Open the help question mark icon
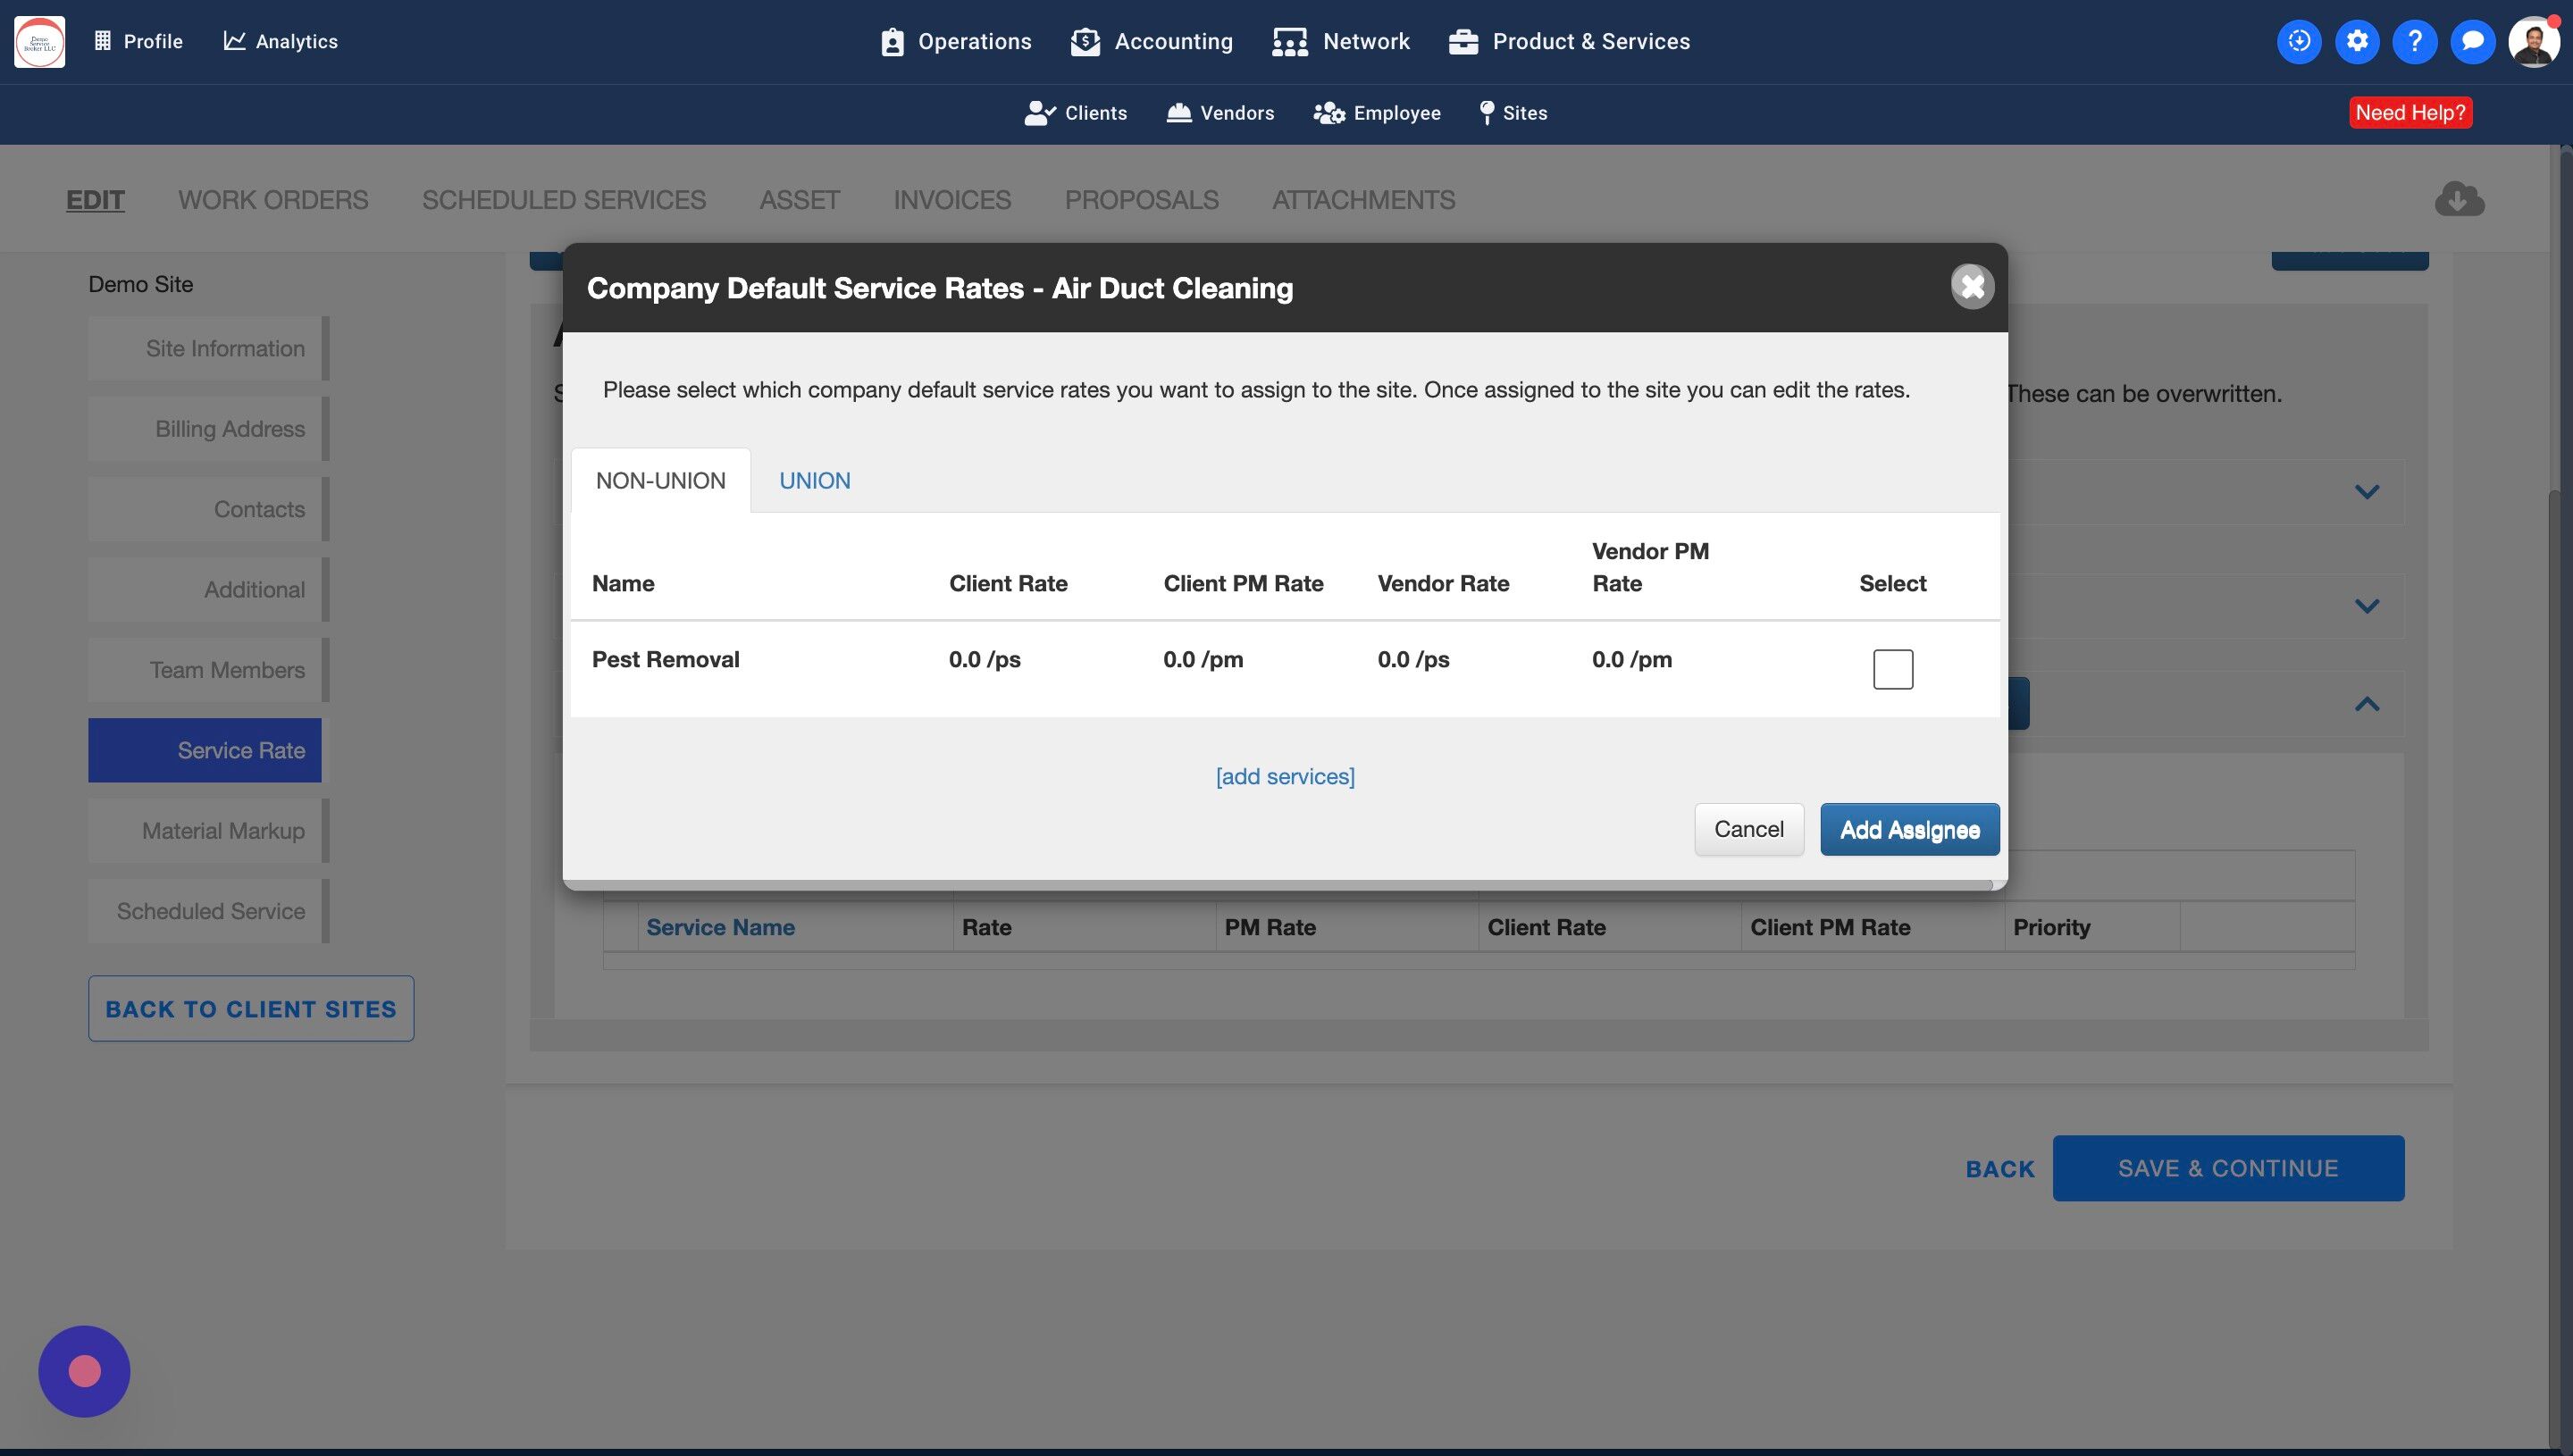 2414,41
